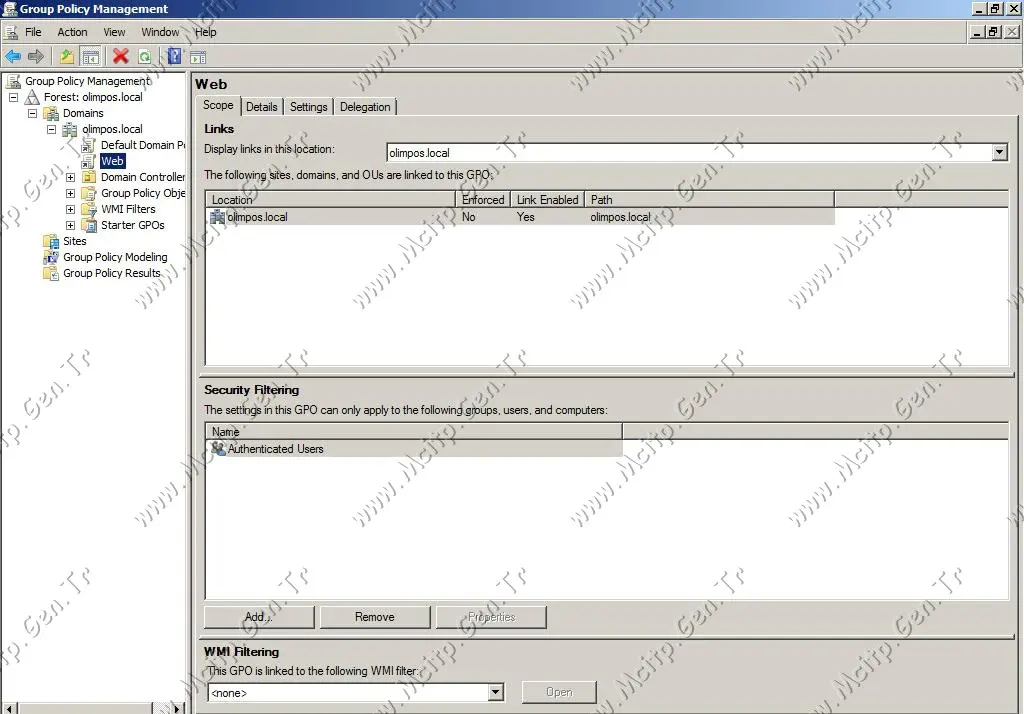This screenshot has width=1024, height=714.
Task: Click the Forest olimpos.local triangle icon
Action: (31, 97)
